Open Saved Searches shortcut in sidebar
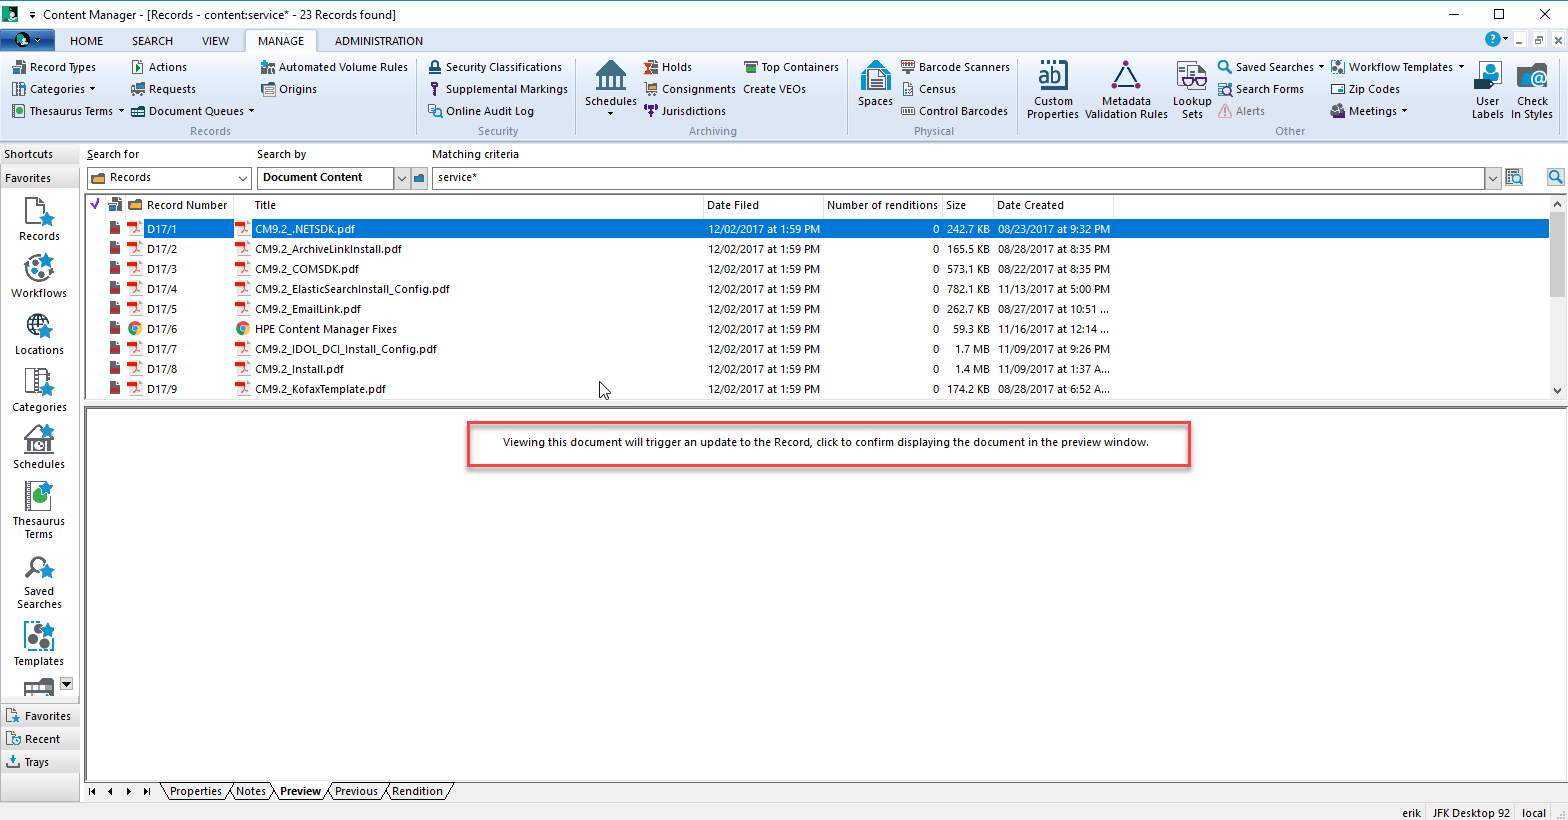Screen dimensions: 1568x820 pyautogui.click(x=39, y=582)
